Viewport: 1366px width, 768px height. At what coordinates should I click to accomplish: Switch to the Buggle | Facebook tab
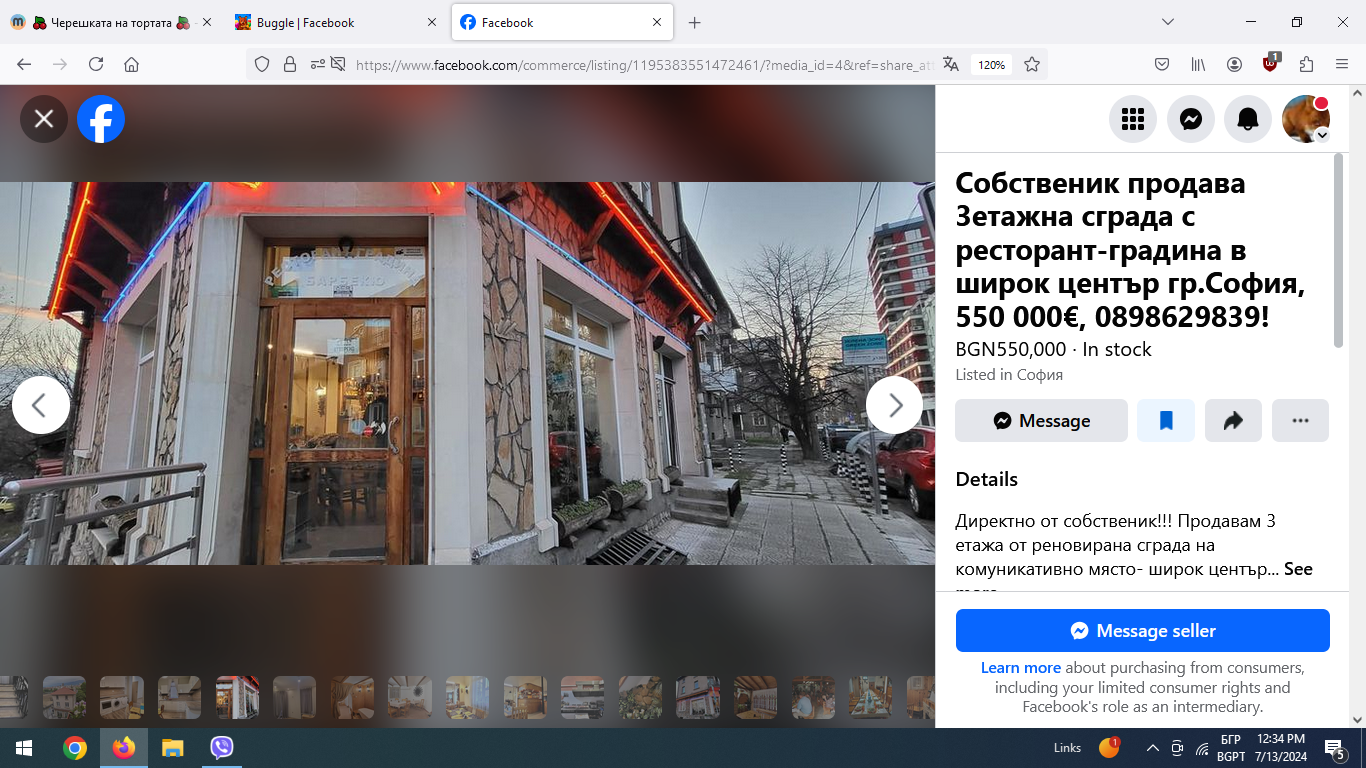(328, 22)
